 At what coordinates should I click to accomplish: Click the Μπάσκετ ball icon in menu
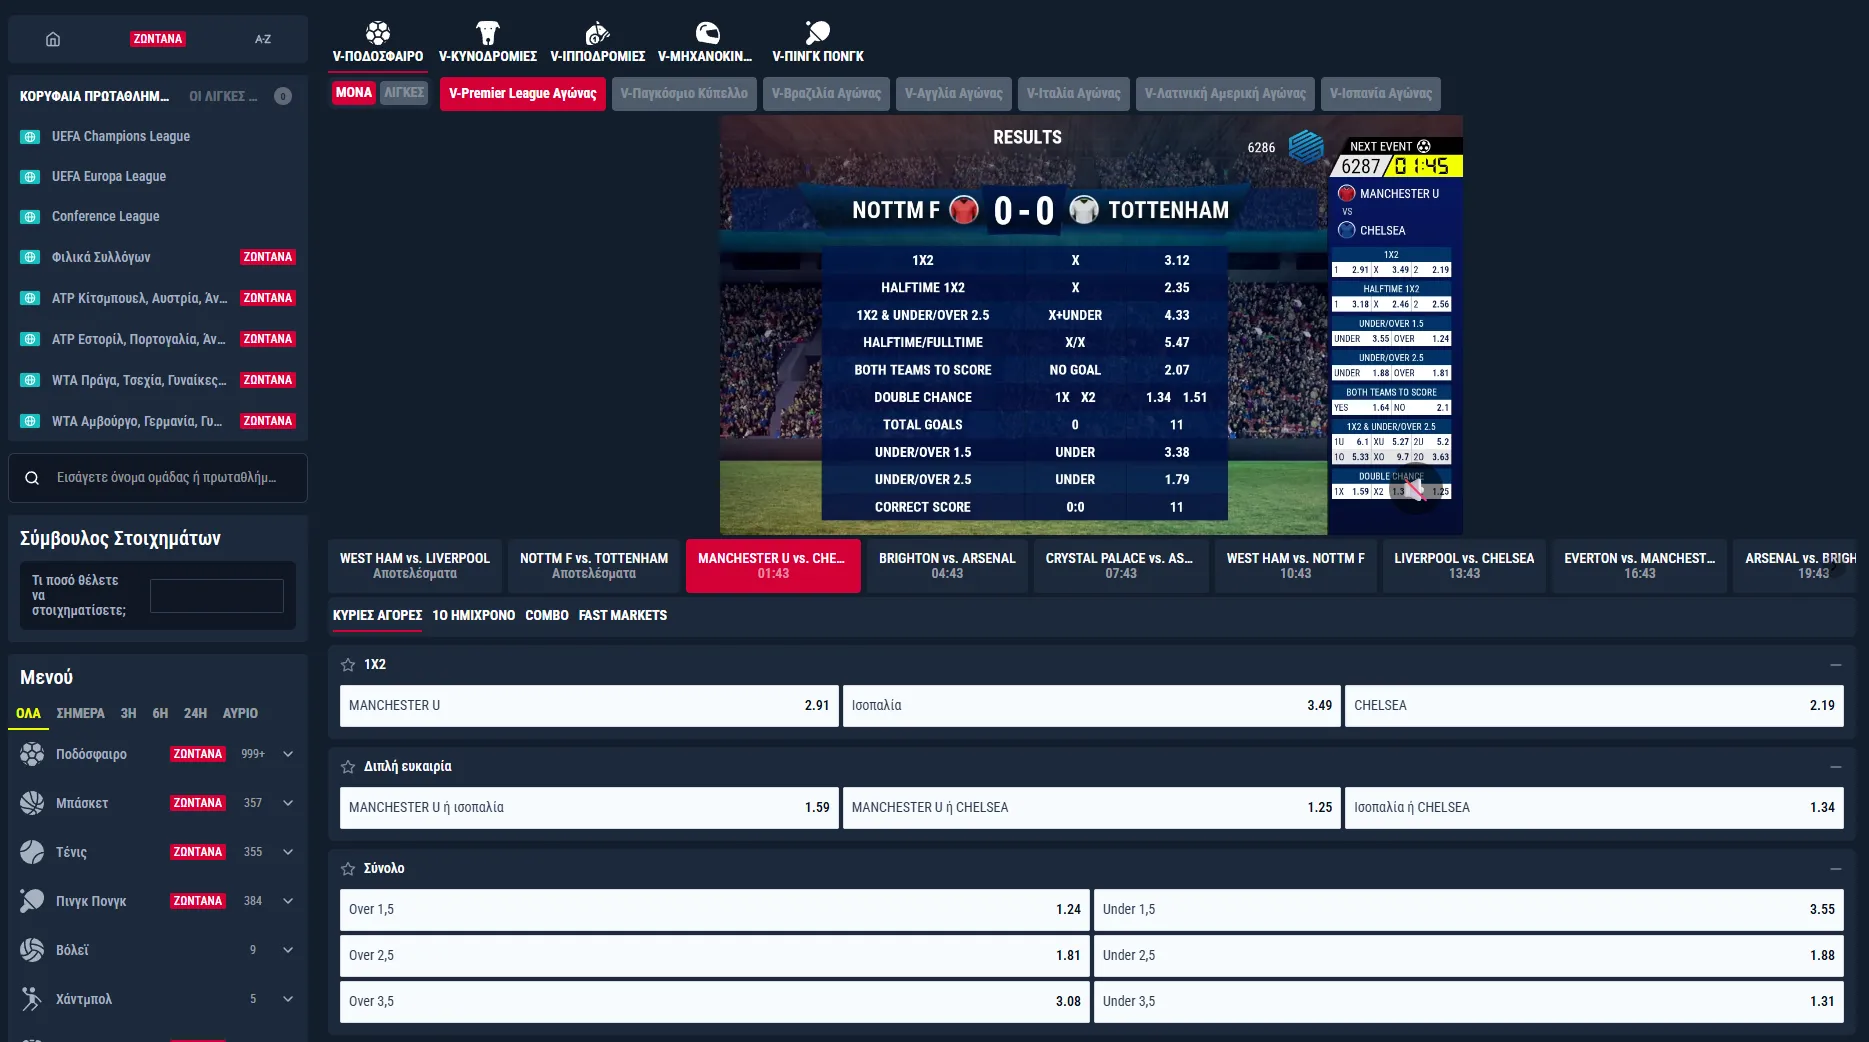coord(32,803)
